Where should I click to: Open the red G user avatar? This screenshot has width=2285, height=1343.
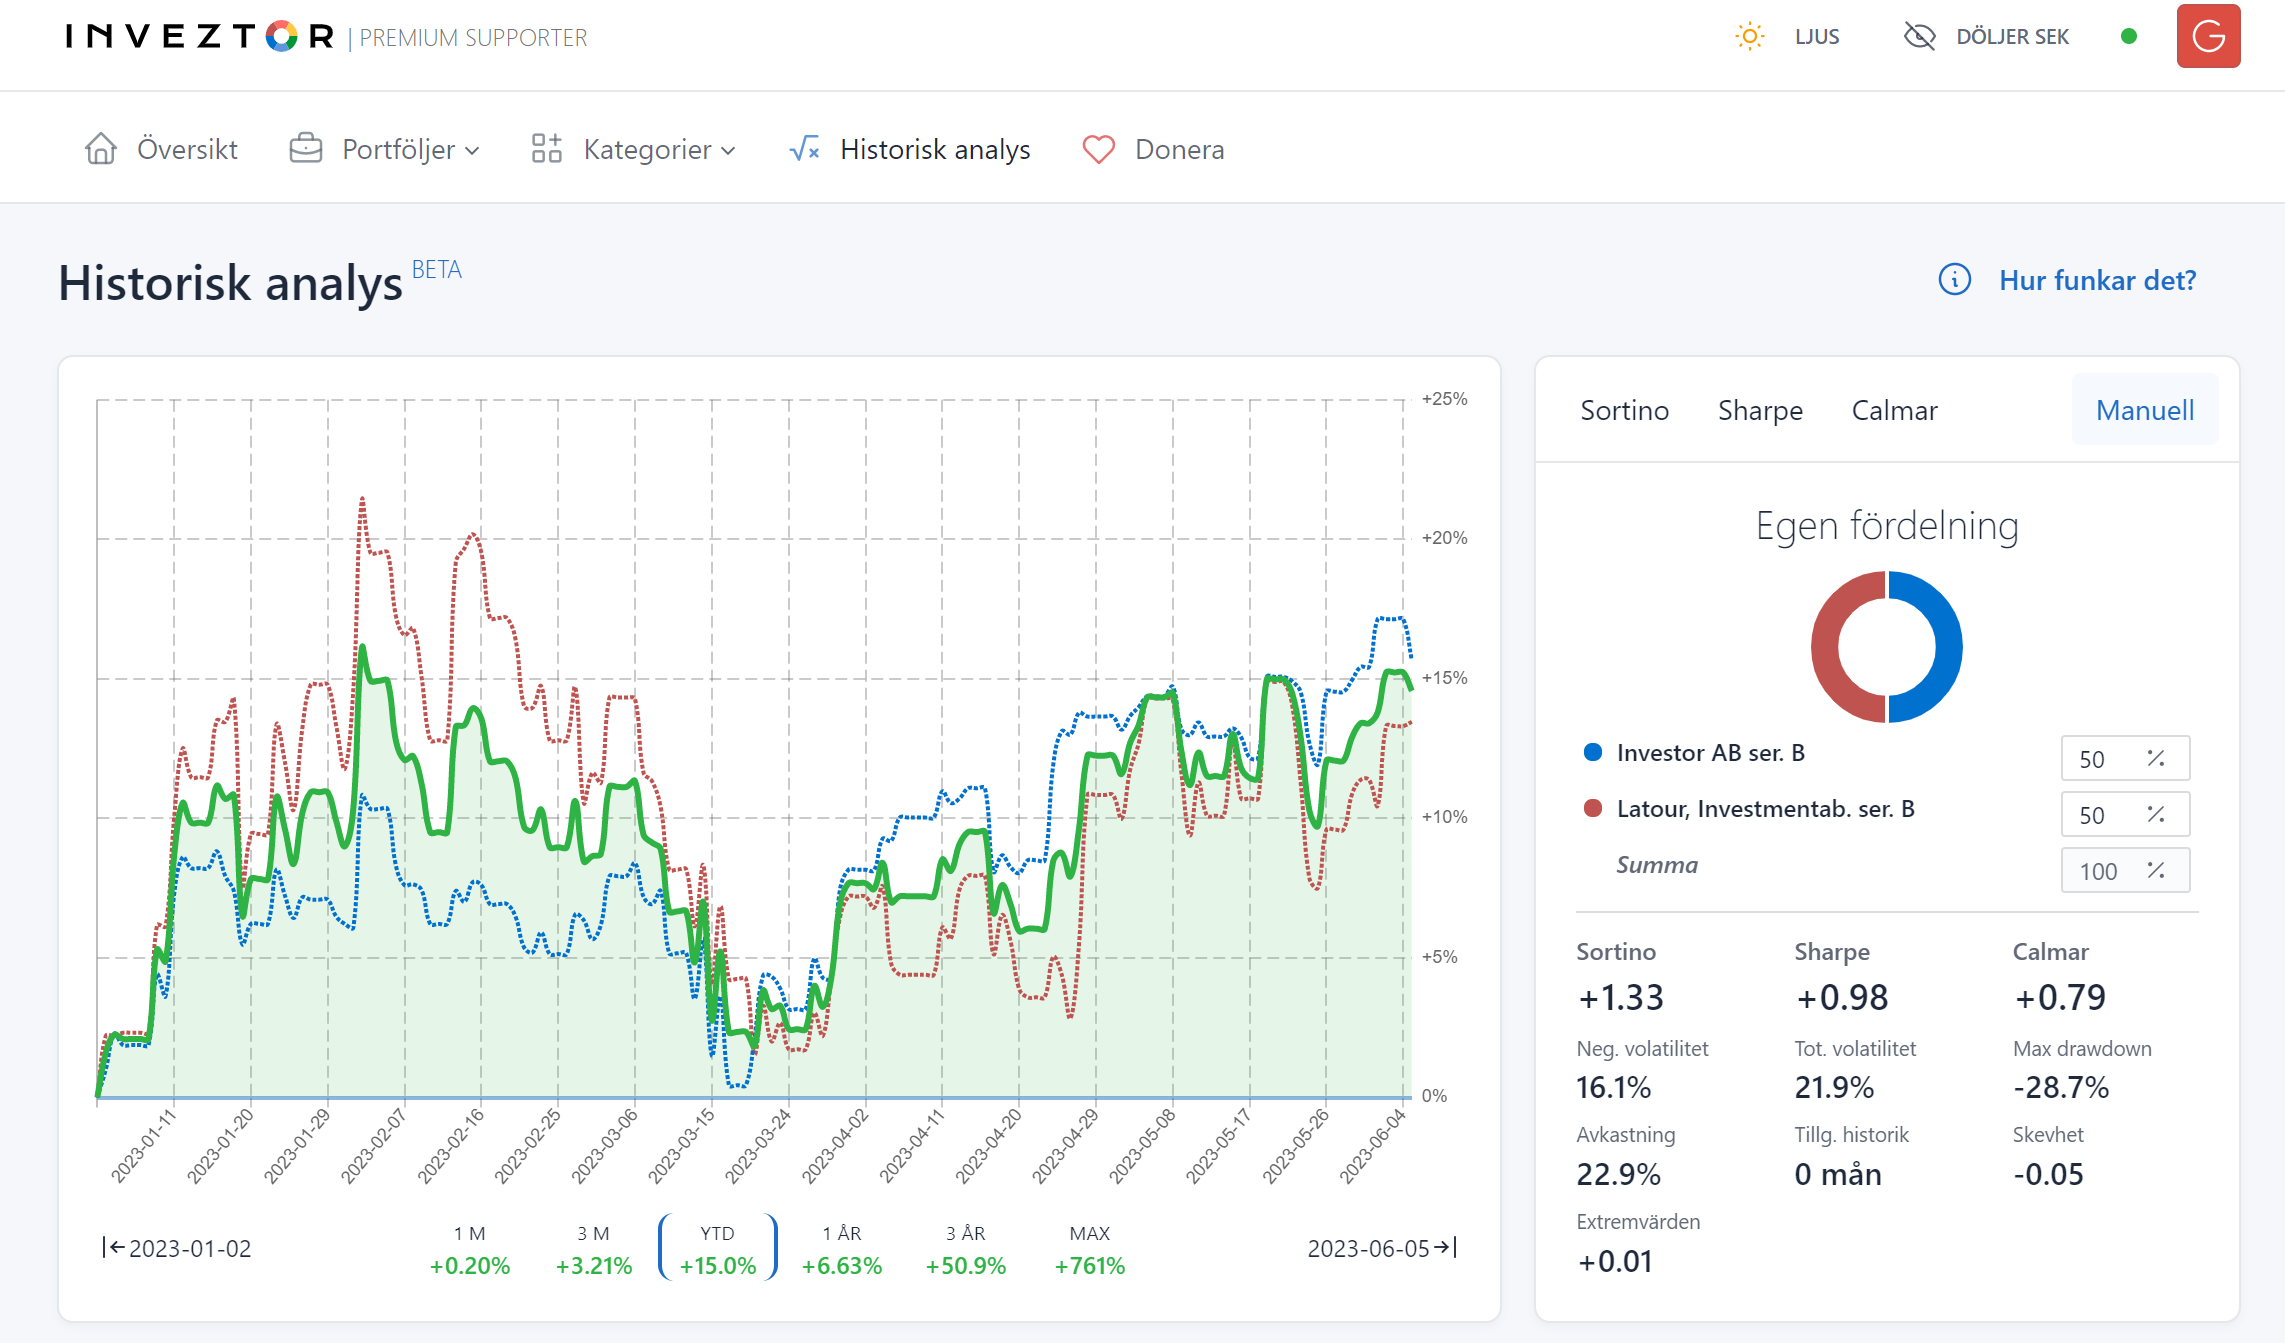(2208, 37)
